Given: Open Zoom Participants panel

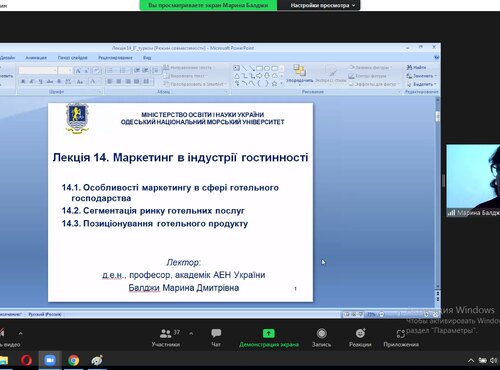Looking at the screenshot, I should [166, 338].
